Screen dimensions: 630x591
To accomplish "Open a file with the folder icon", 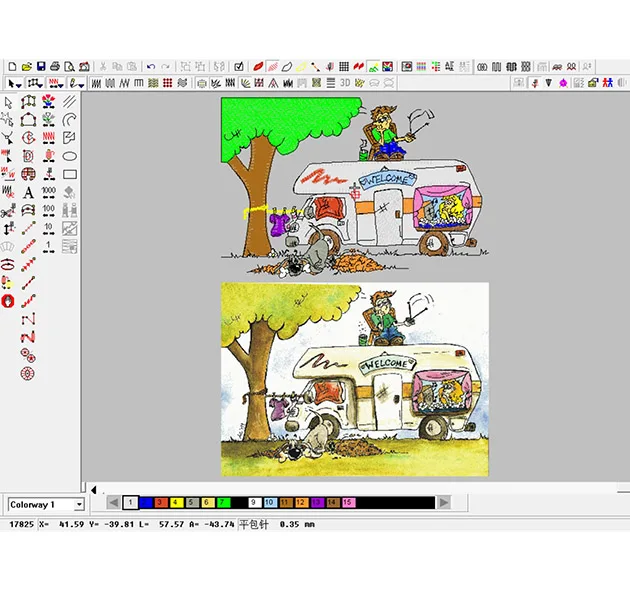I will (x=26, y=66).
